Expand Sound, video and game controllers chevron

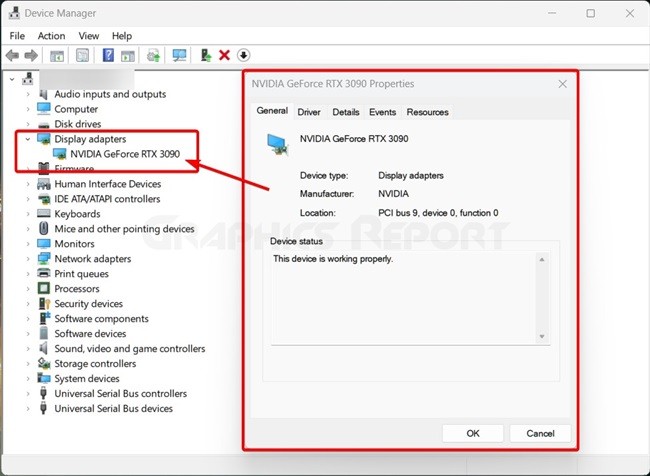coord(28,348)
